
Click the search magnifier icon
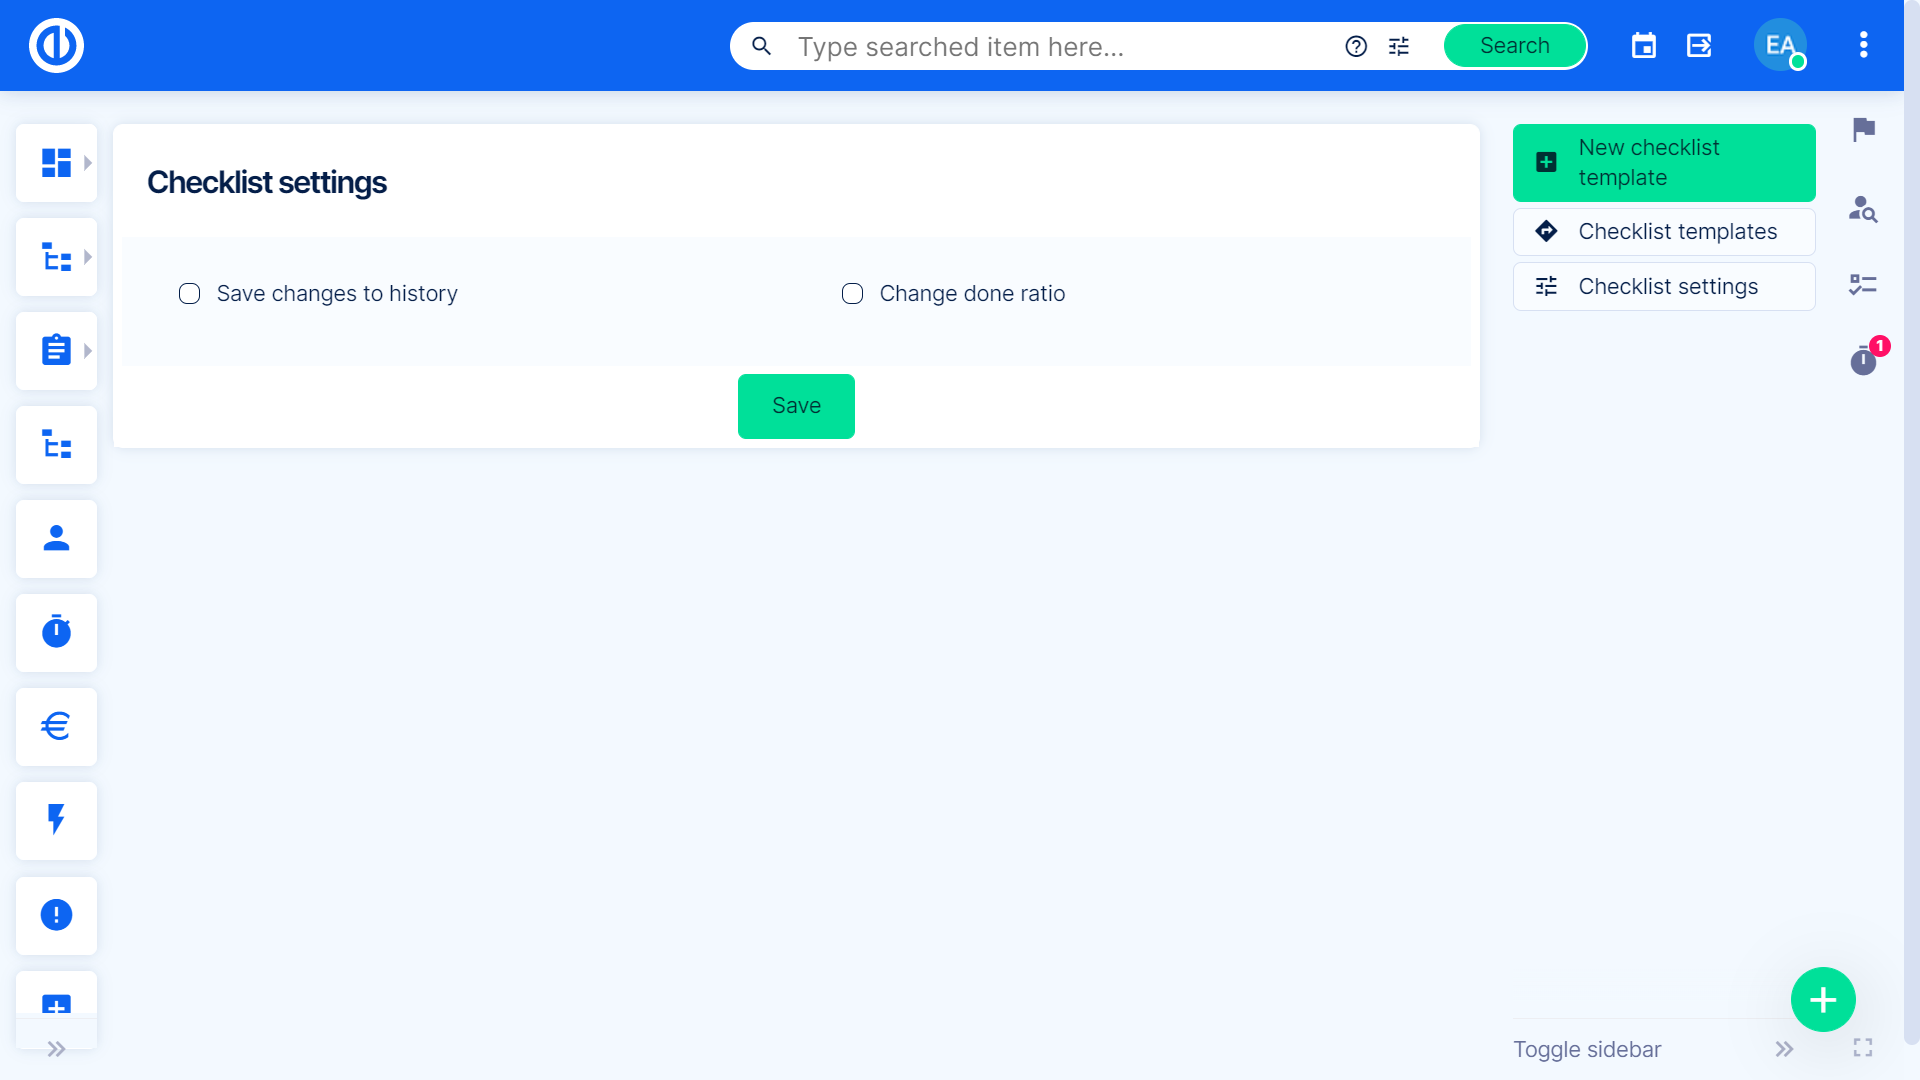click(761, 46)
